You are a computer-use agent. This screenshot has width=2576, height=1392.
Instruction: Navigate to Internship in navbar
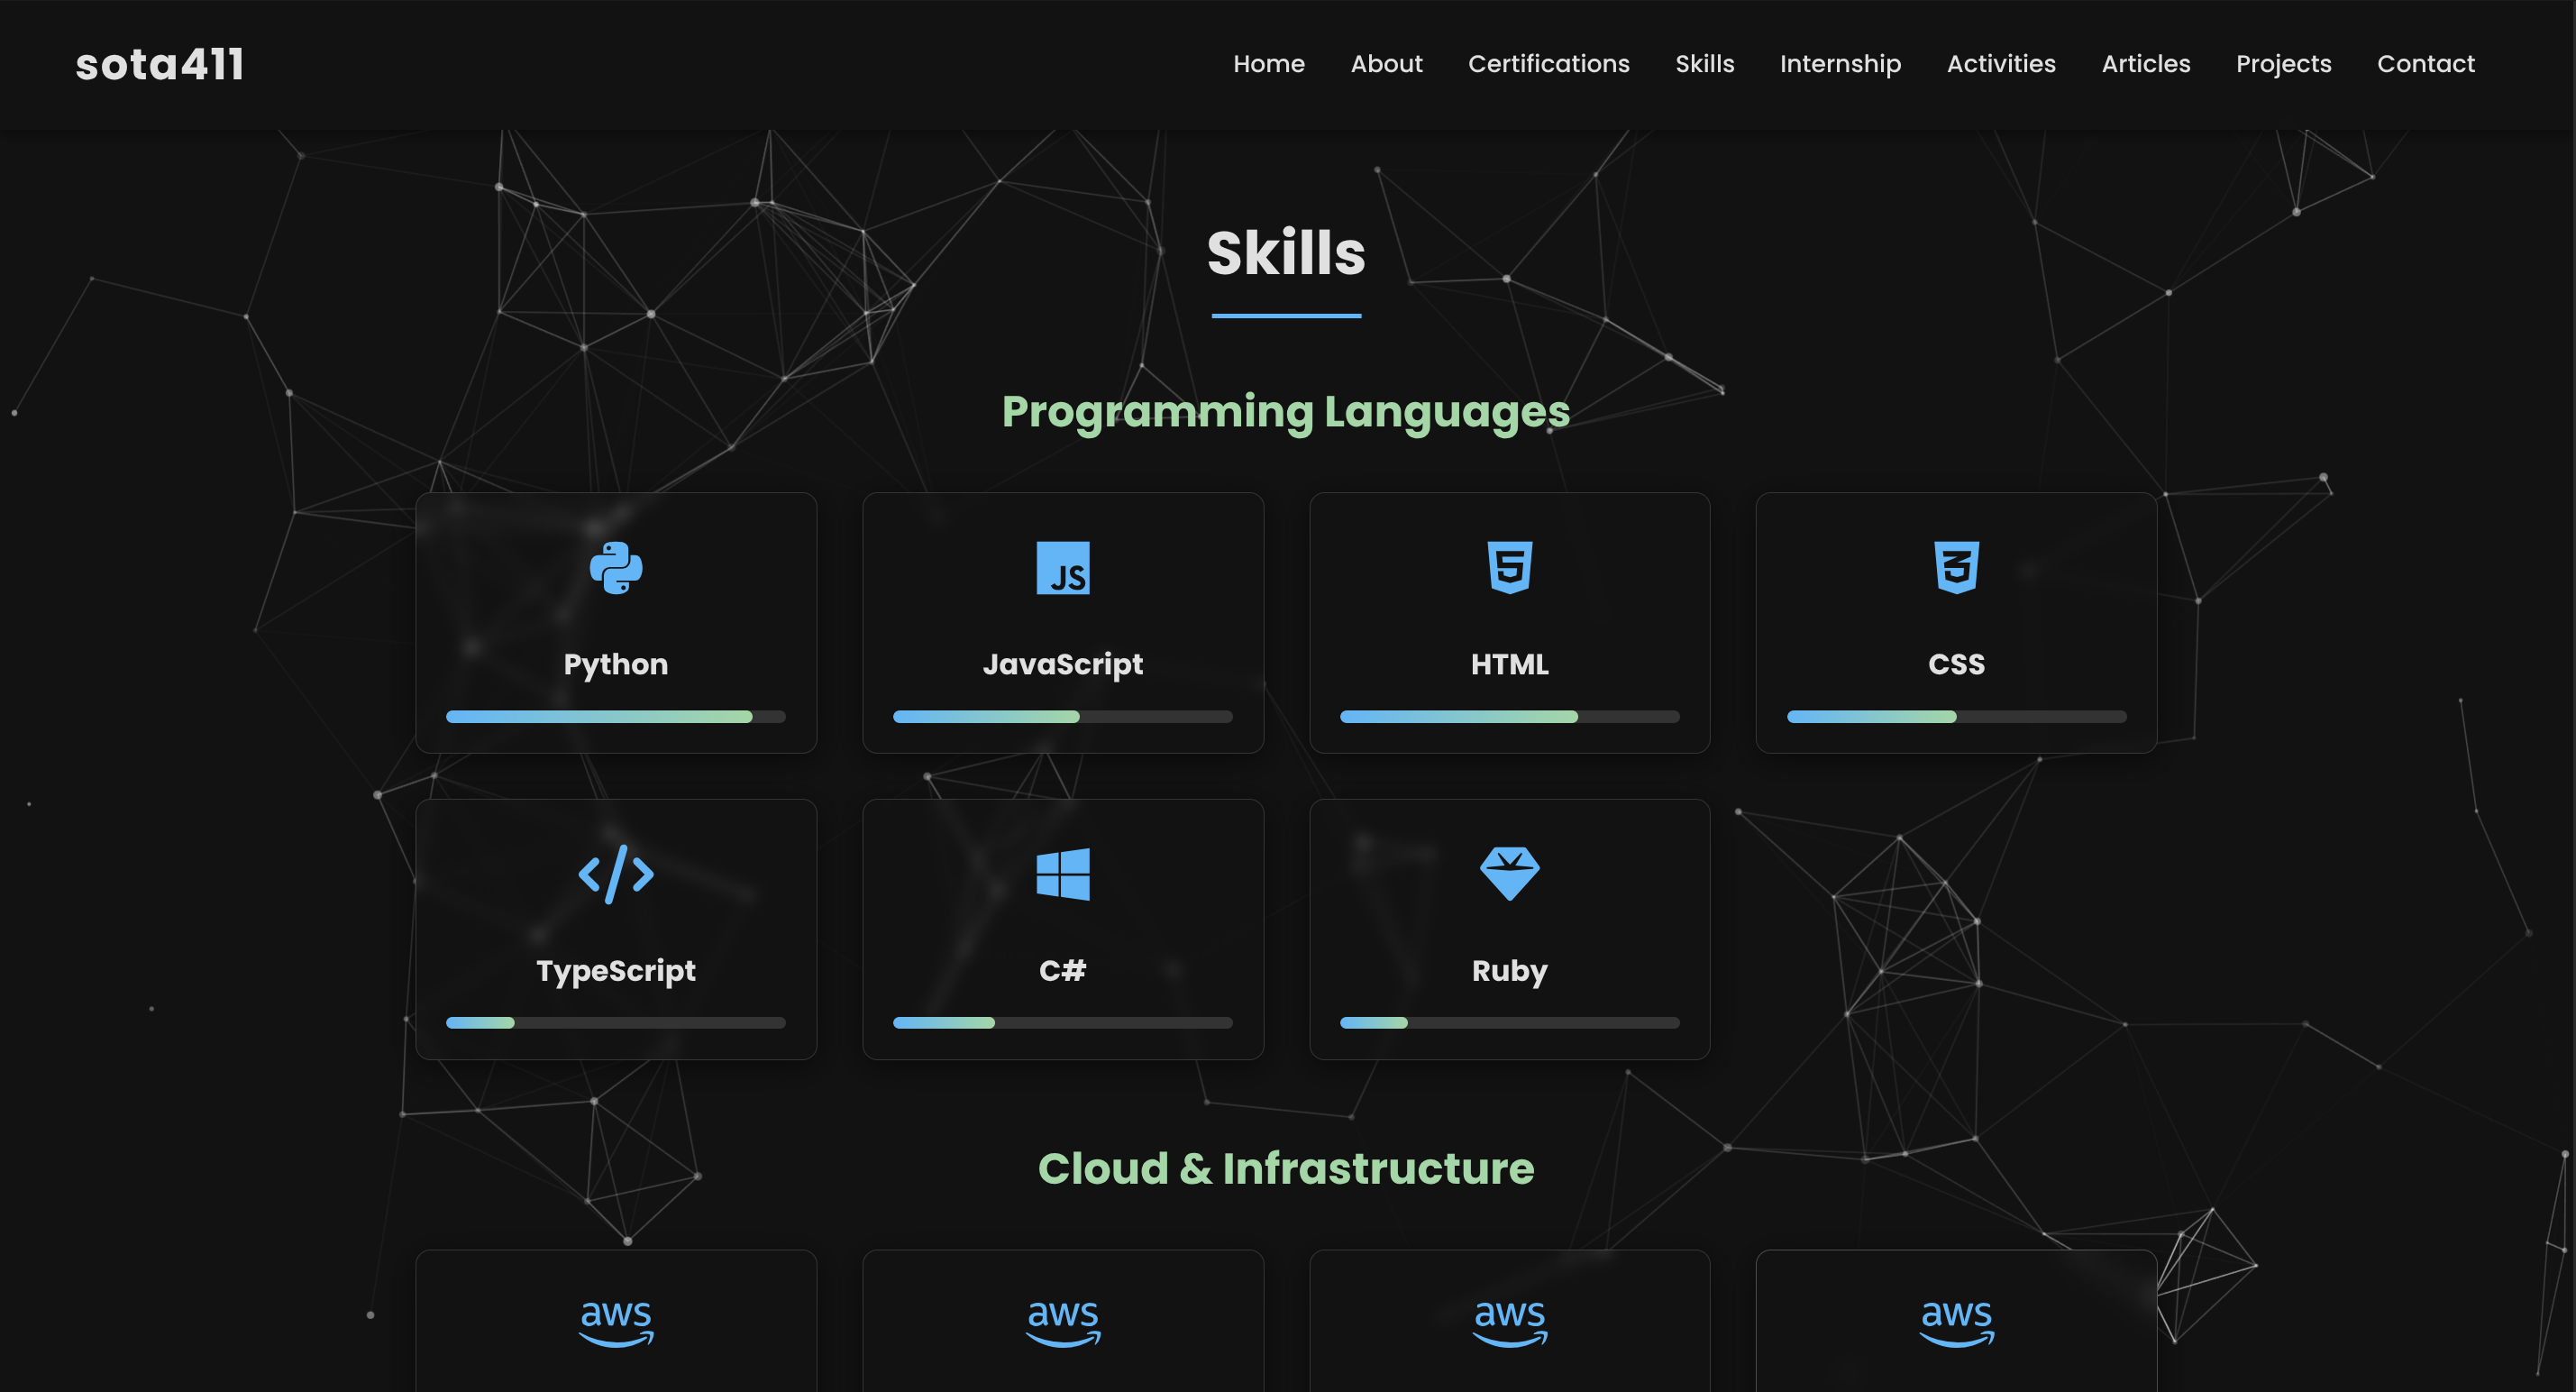click(1840, 64)
